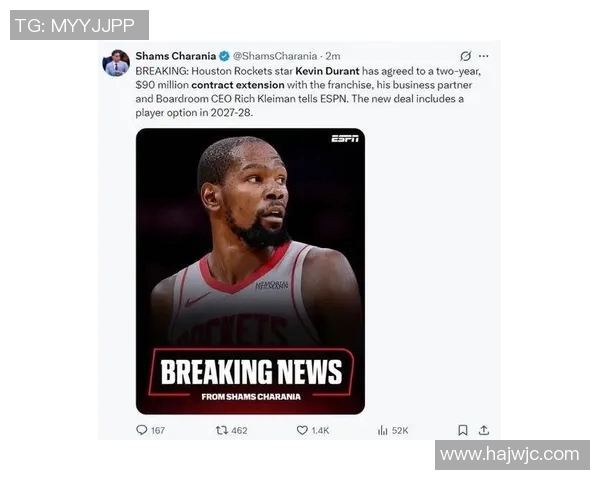Like the tweet with the heart icon
The height and width of the screenshot is (480, 600).
point(302,430)
